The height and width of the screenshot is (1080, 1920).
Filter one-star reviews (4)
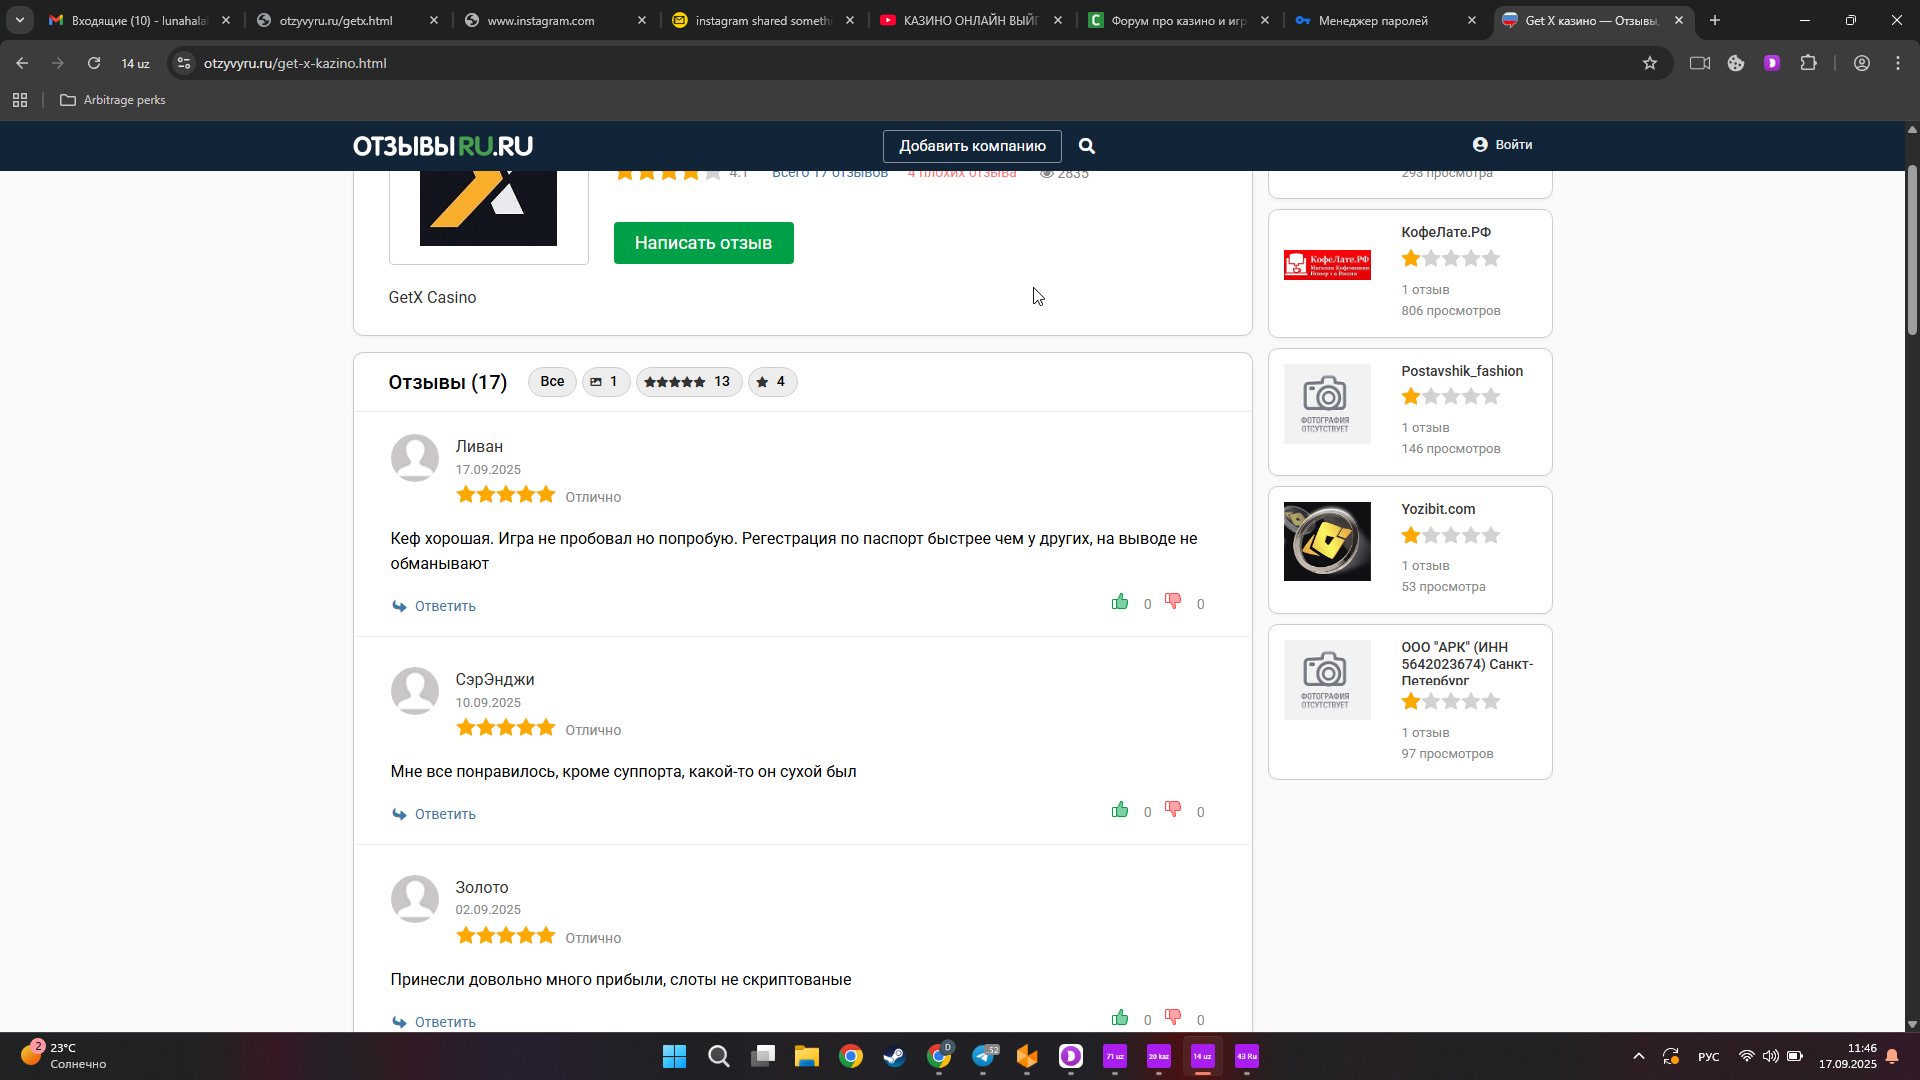coord(772,382)
